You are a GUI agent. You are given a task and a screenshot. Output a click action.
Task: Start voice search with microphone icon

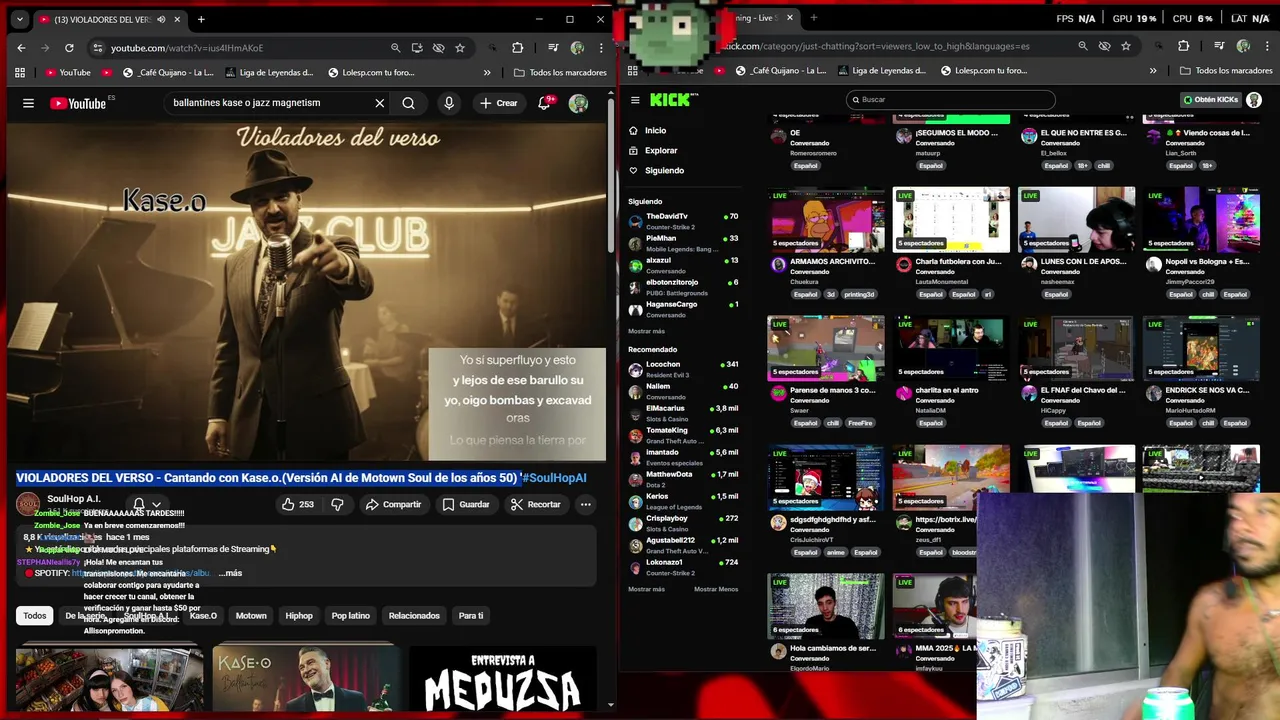(x=449, y=103)
